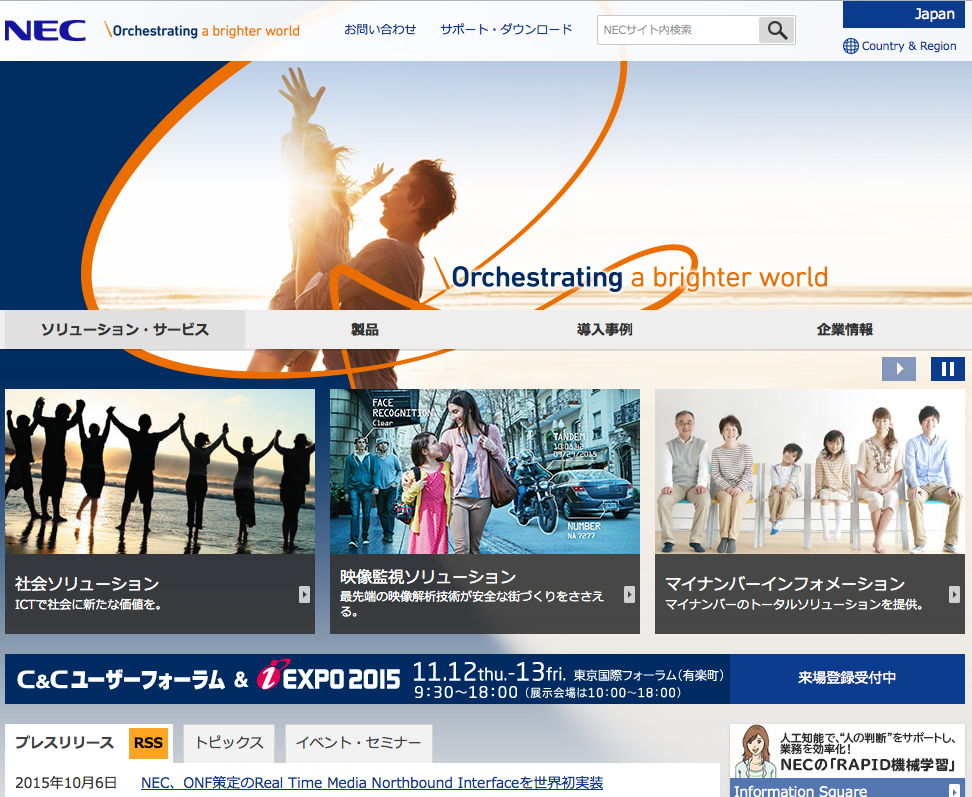The width and height of the screenshot is (972, 797).
Task: Select the 映像監視ソリューション card title
Action: 428,576
